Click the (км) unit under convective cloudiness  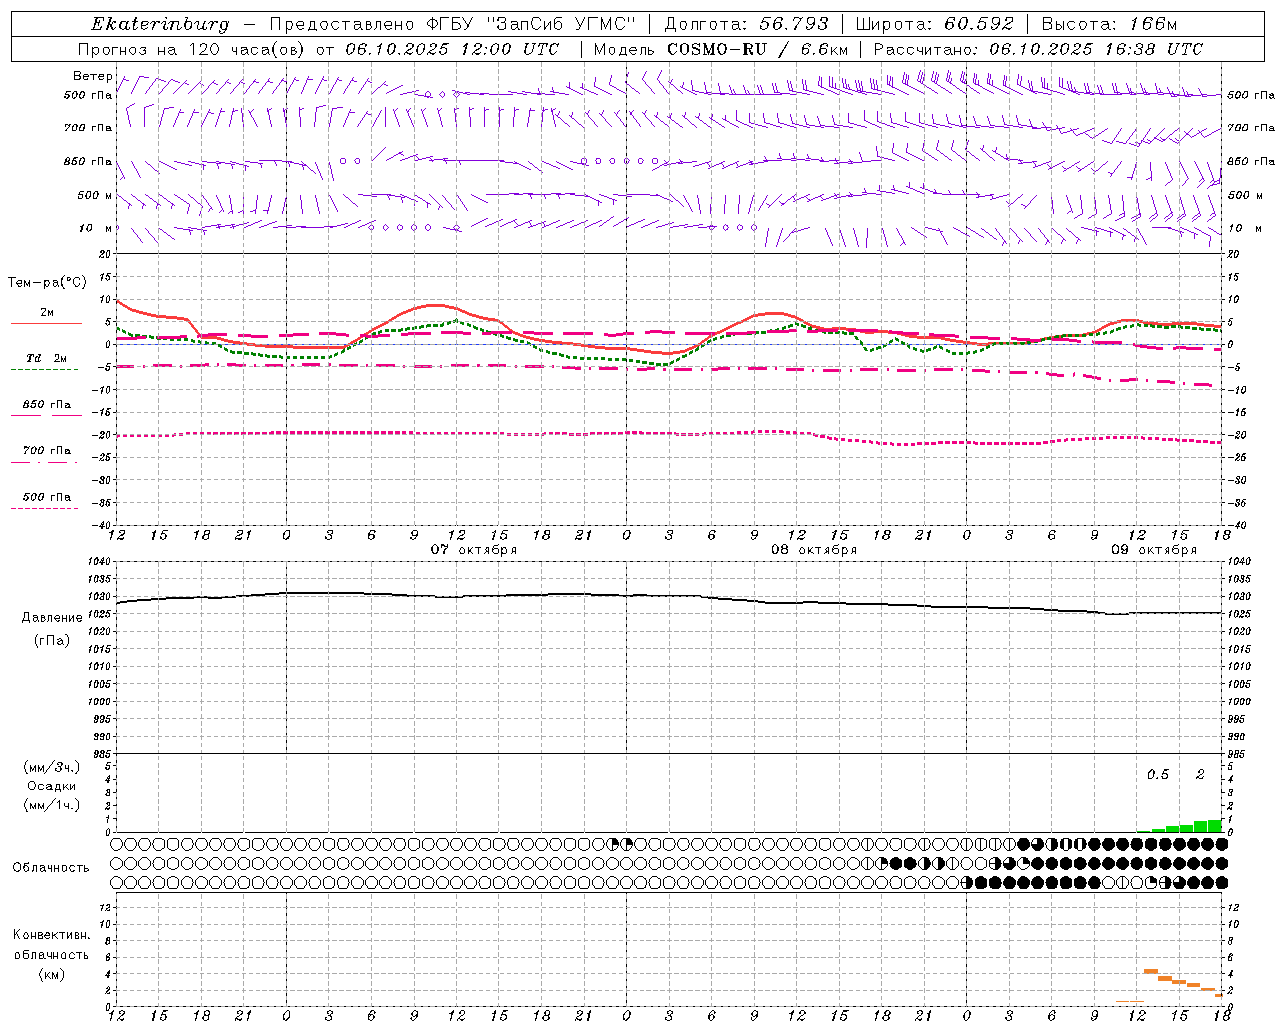coord(51,974)
